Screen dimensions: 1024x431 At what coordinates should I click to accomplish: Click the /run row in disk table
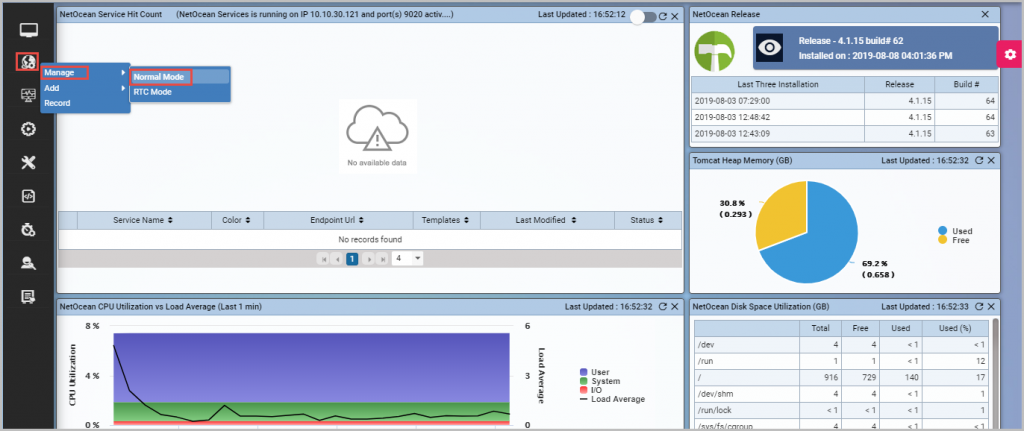click(x=841, y=361)
